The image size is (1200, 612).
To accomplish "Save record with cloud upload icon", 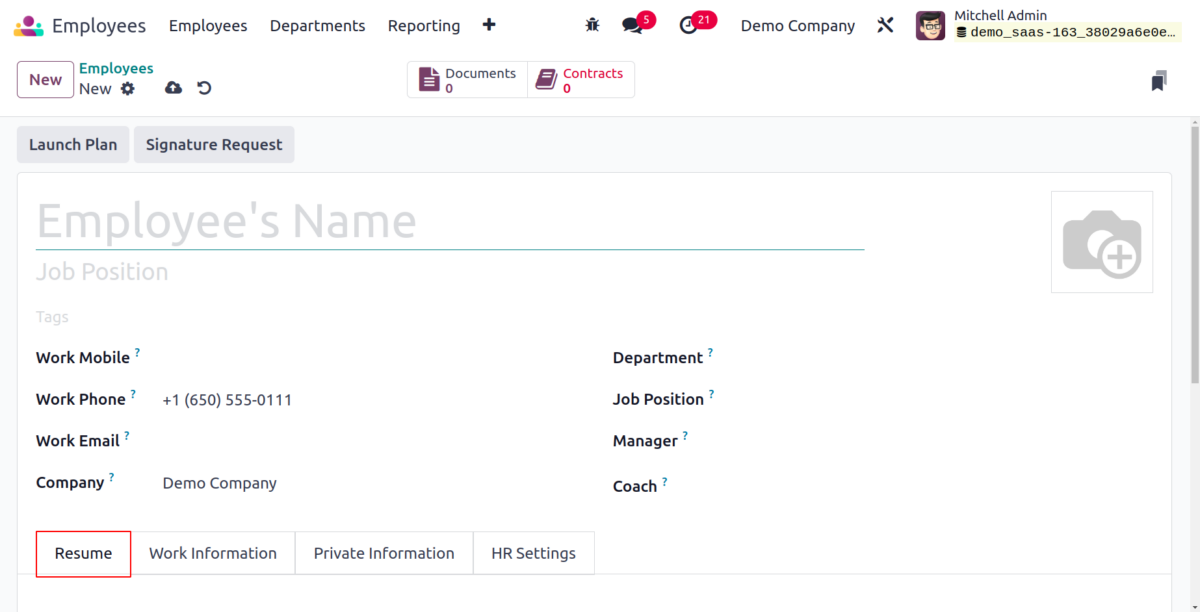I will click(173, 89).
